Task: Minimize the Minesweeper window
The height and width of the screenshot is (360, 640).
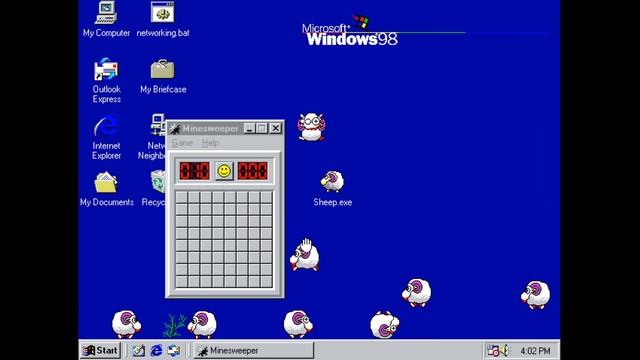Action: tap(249, 129)
